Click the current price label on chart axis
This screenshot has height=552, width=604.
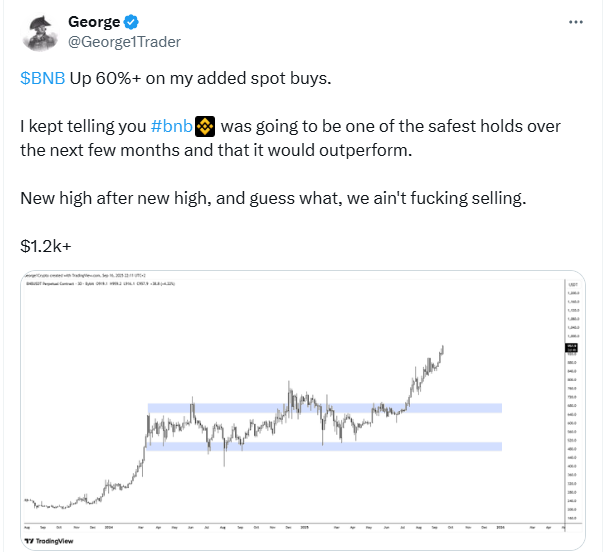pyautogui.click(x=572, y=347)
